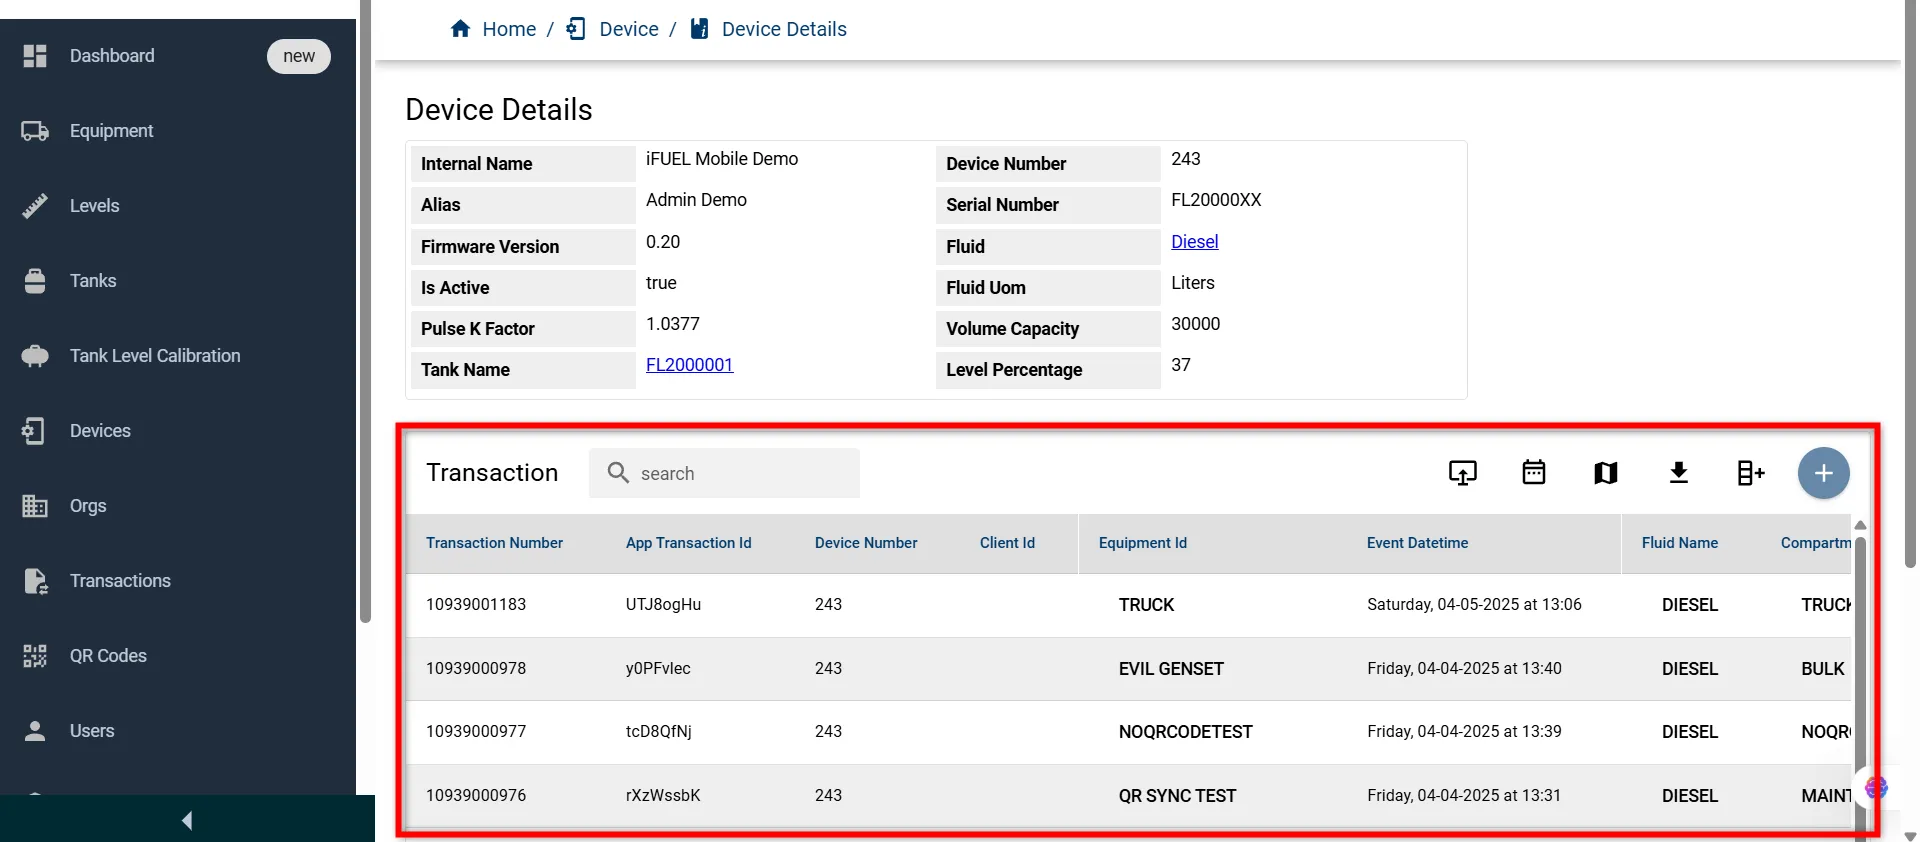Select transaction number 10939000976
1920x842 pixels.
pos(476,796)
